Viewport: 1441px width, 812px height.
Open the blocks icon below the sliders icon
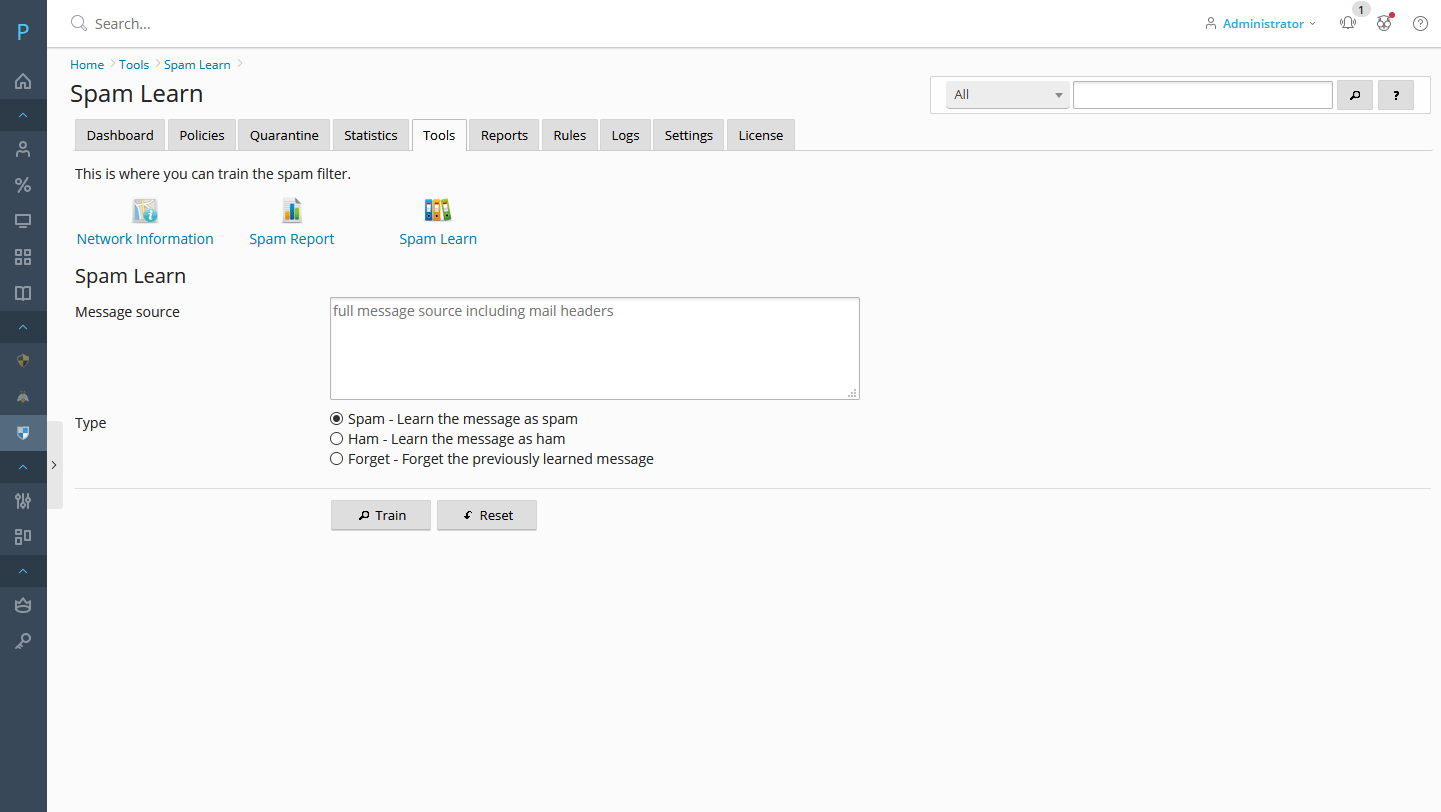point(23,537)
